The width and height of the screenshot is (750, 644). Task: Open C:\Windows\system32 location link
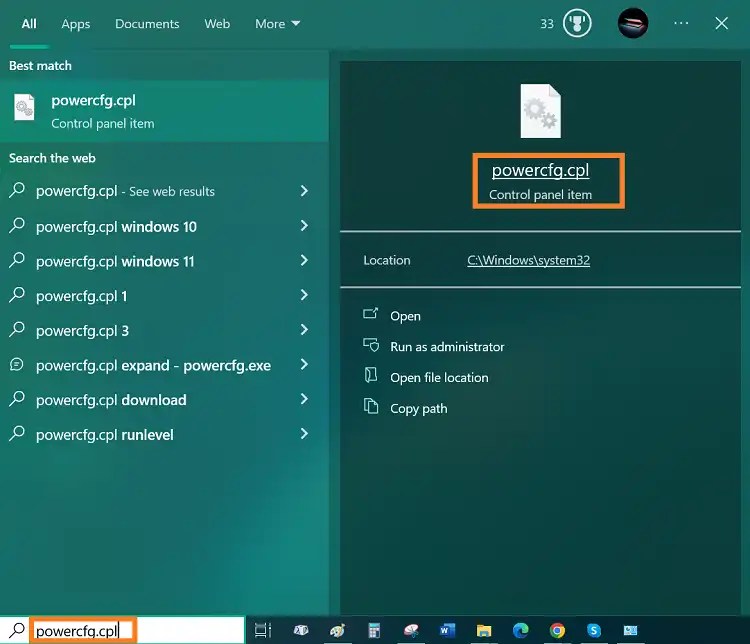529,260
